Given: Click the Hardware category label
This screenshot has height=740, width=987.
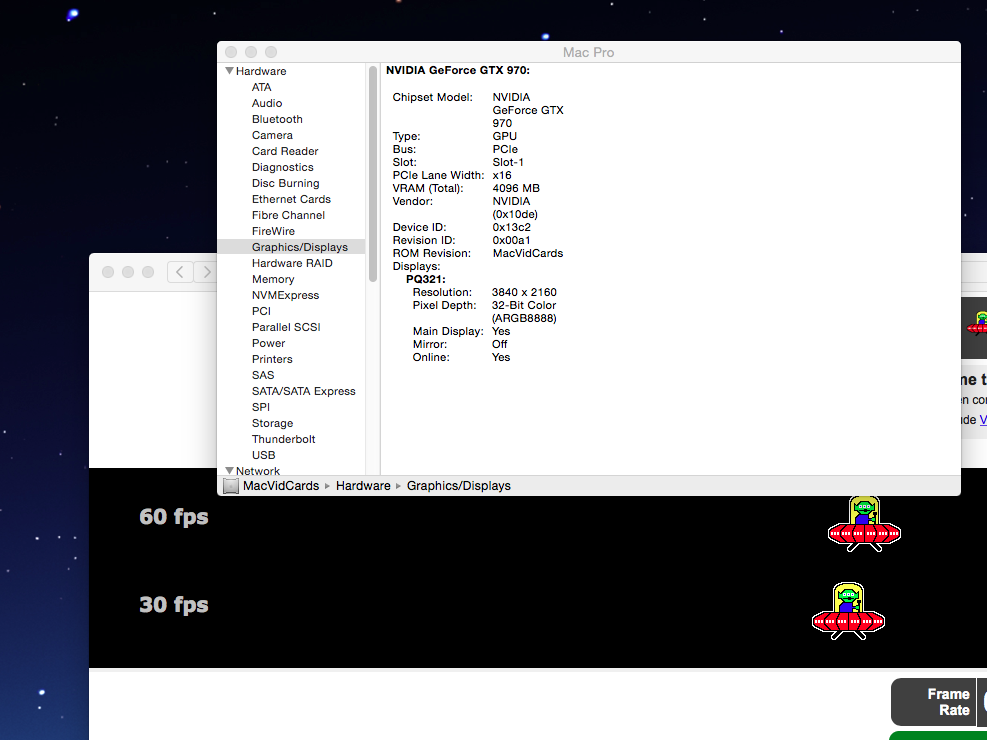Looking at the screenshot, I should tap(261, 71).
